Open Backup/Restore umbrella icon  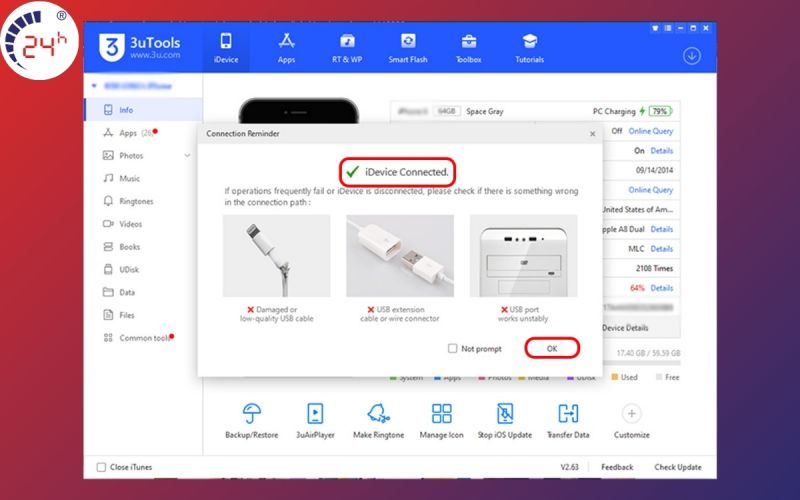252,413
